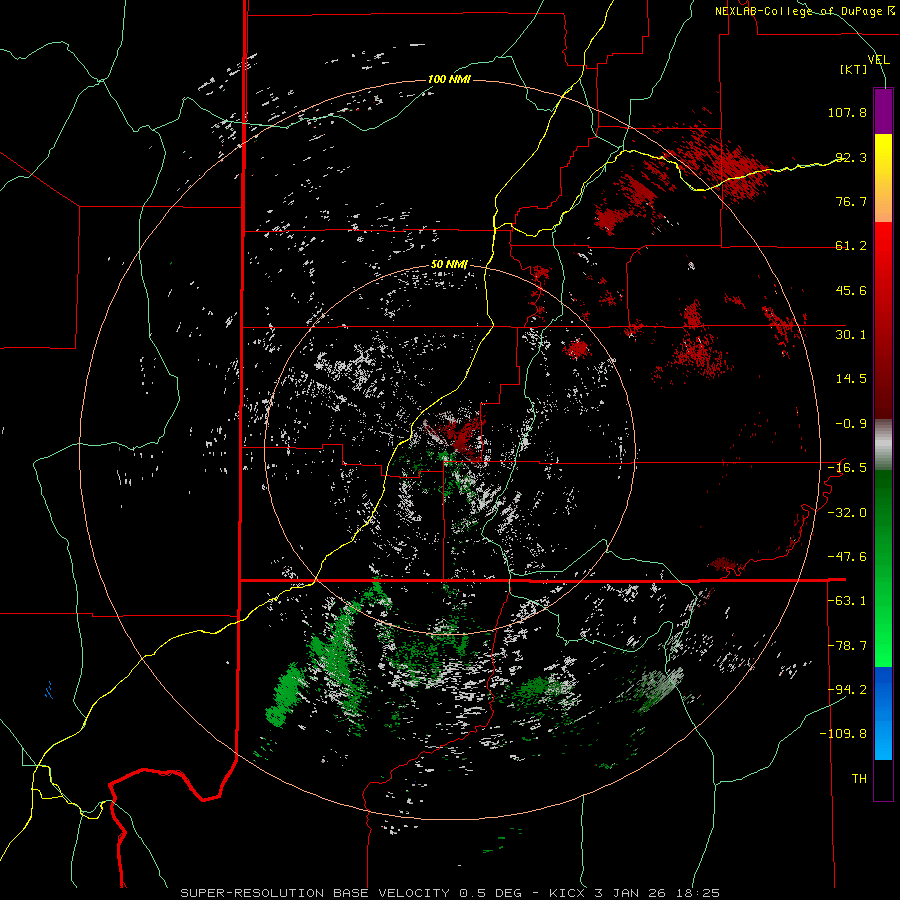Pick the gray near-zero segment of the scale
This screenshot has height=900, width=900.
(883, 445)
